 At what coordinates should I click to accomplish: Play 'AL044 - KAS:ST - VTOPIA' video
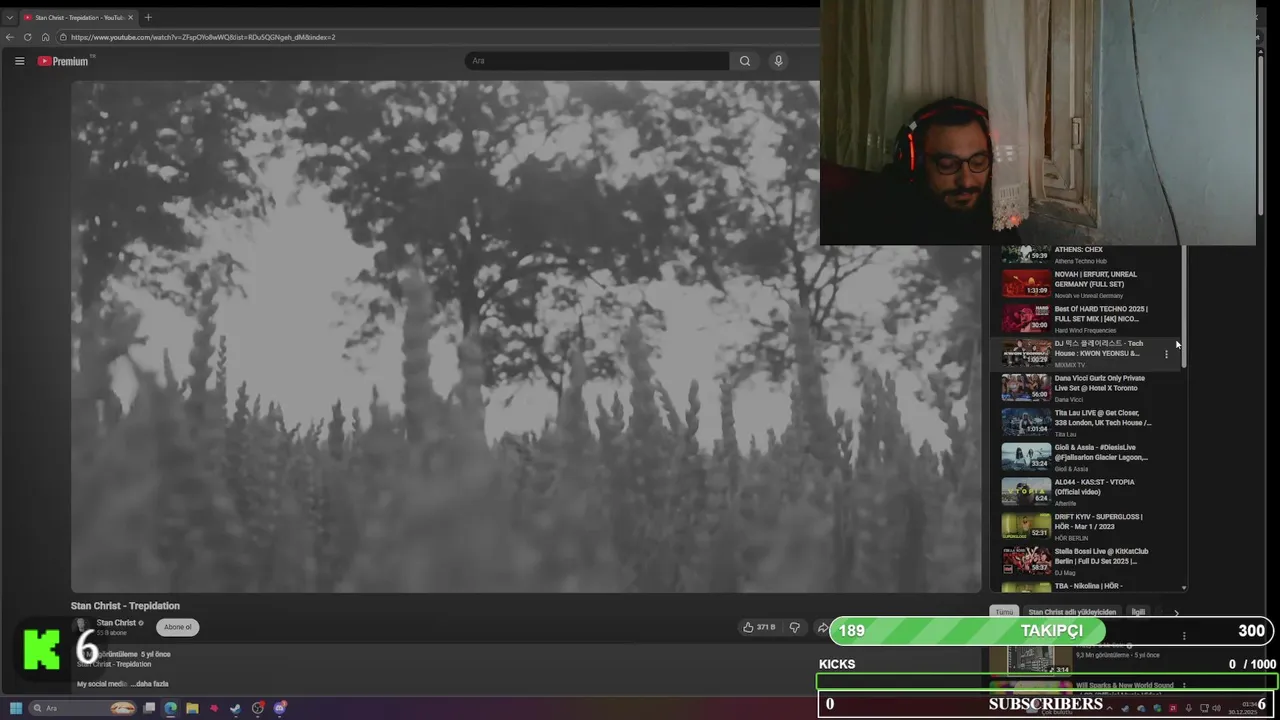click(x=1094, y=487)
